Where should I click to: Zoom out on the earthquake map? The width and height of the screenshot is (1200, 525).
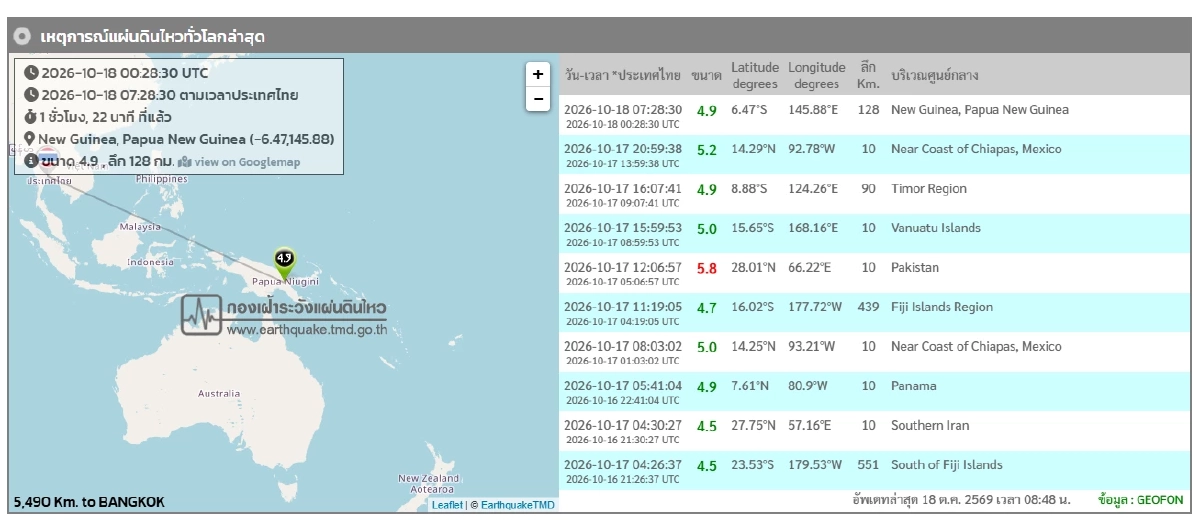click(x=538, y=98)
